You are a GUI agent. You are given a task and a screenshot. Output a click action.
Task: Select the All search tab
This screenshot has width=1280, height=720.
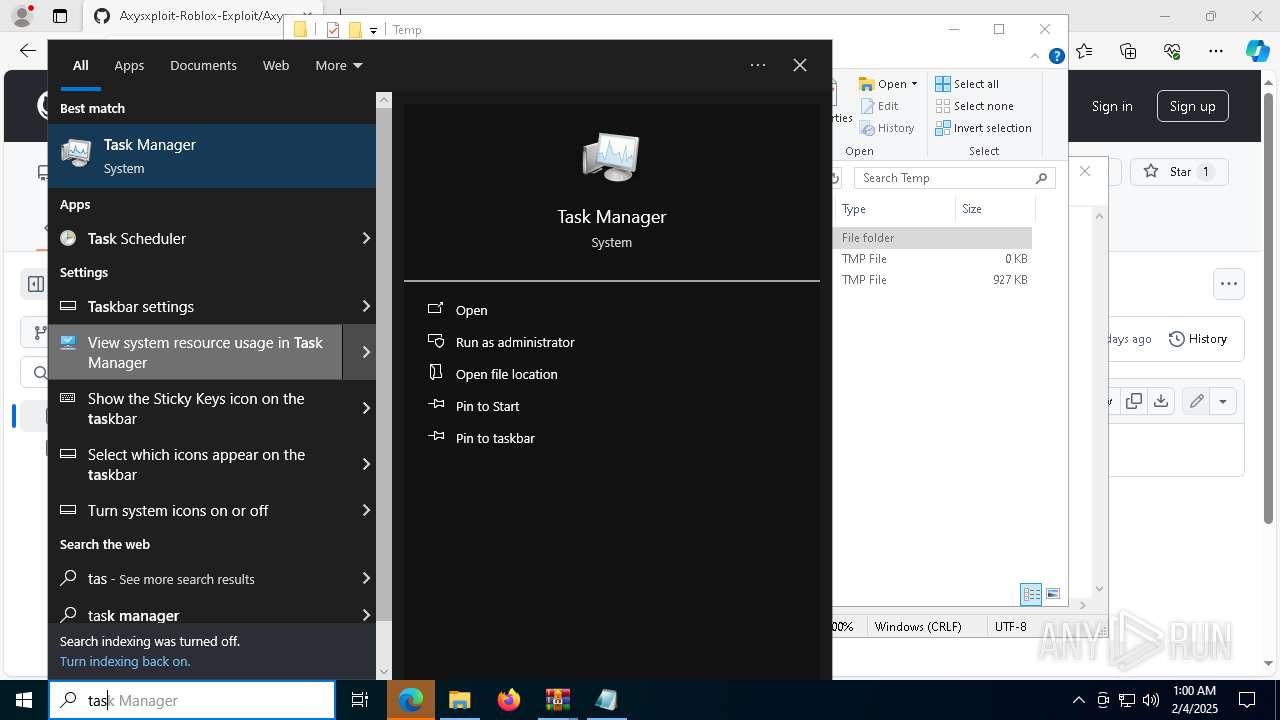tap(81, 65)
